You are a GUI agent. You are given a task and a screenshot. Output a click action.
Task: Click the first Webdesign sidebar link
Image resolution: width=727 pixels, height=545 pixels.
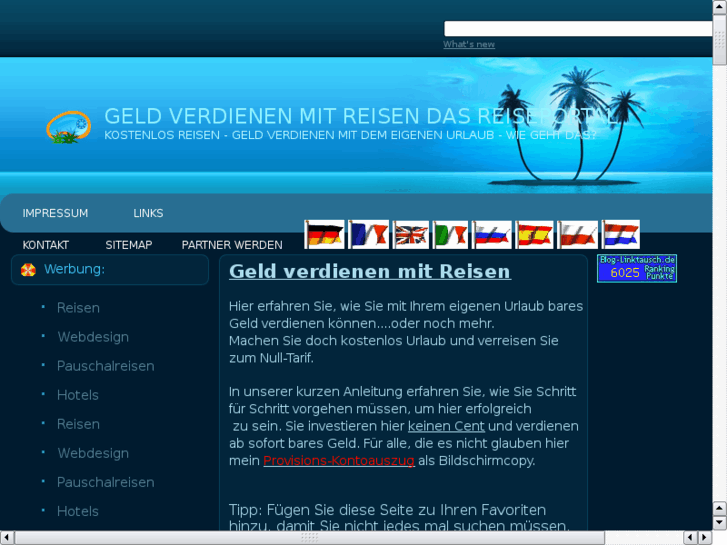pyautogui.click(x=93, y=337)
